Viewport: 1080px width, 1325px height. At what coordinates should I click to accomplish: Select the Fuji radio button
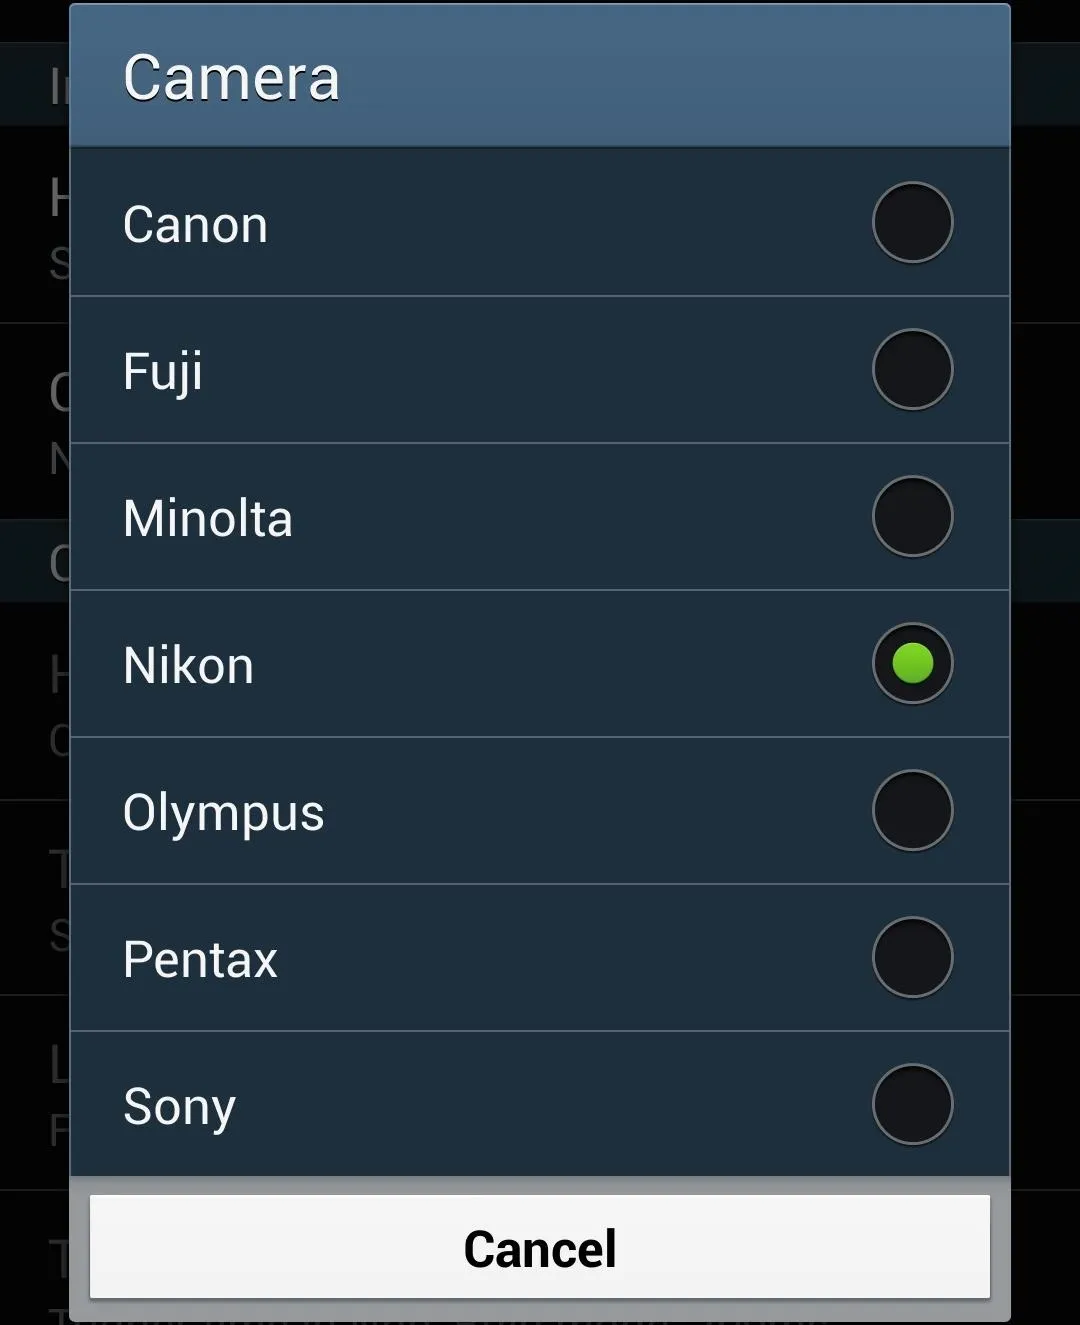(x=912, y=369)
